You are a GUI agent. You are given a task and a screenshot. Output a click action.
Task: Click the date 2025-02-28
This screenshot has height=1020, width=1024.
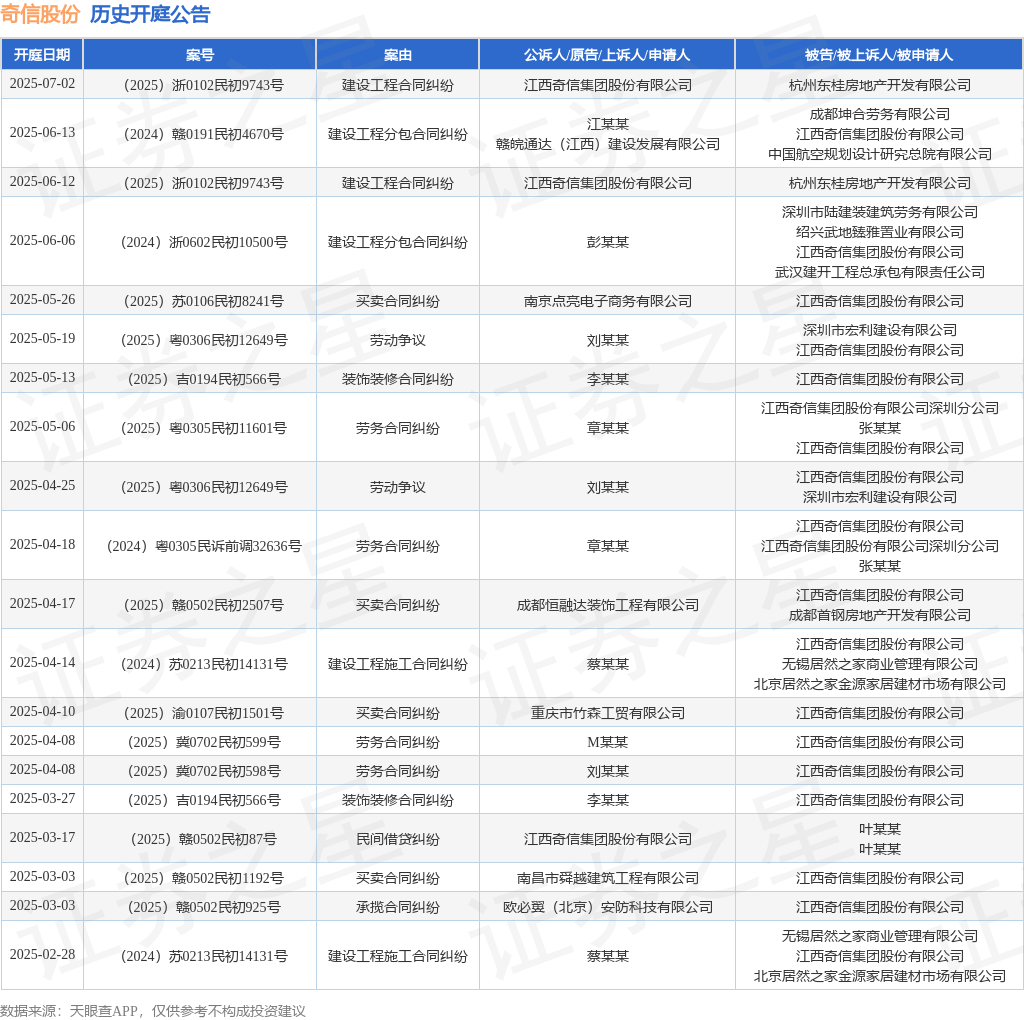42,955
